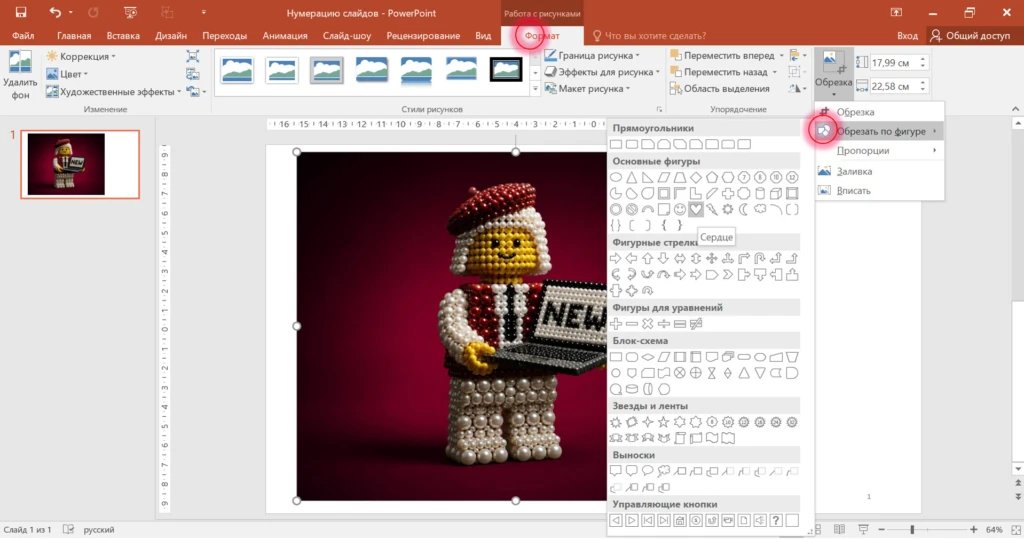The image size is (1024, 539).
Task: Select the Plus equation shape
Action: click(x=616, y=324)
